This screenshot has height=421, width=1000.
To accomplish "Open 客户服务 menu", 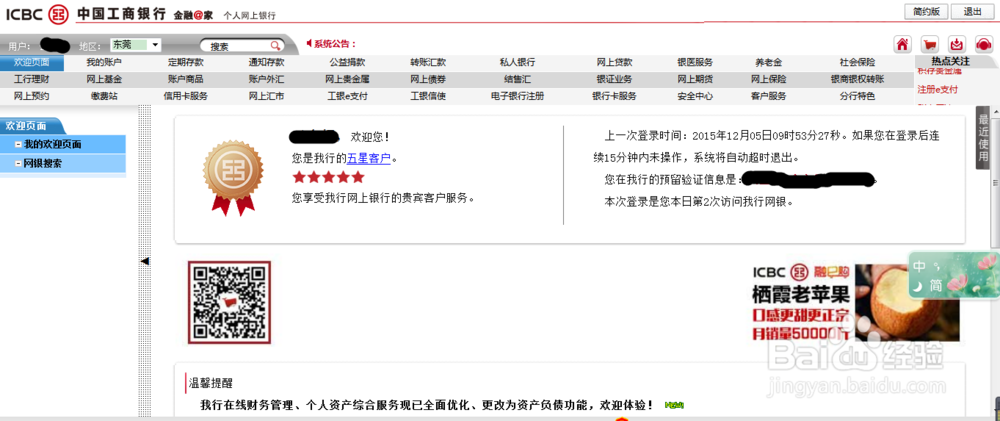I will point(768,96).
